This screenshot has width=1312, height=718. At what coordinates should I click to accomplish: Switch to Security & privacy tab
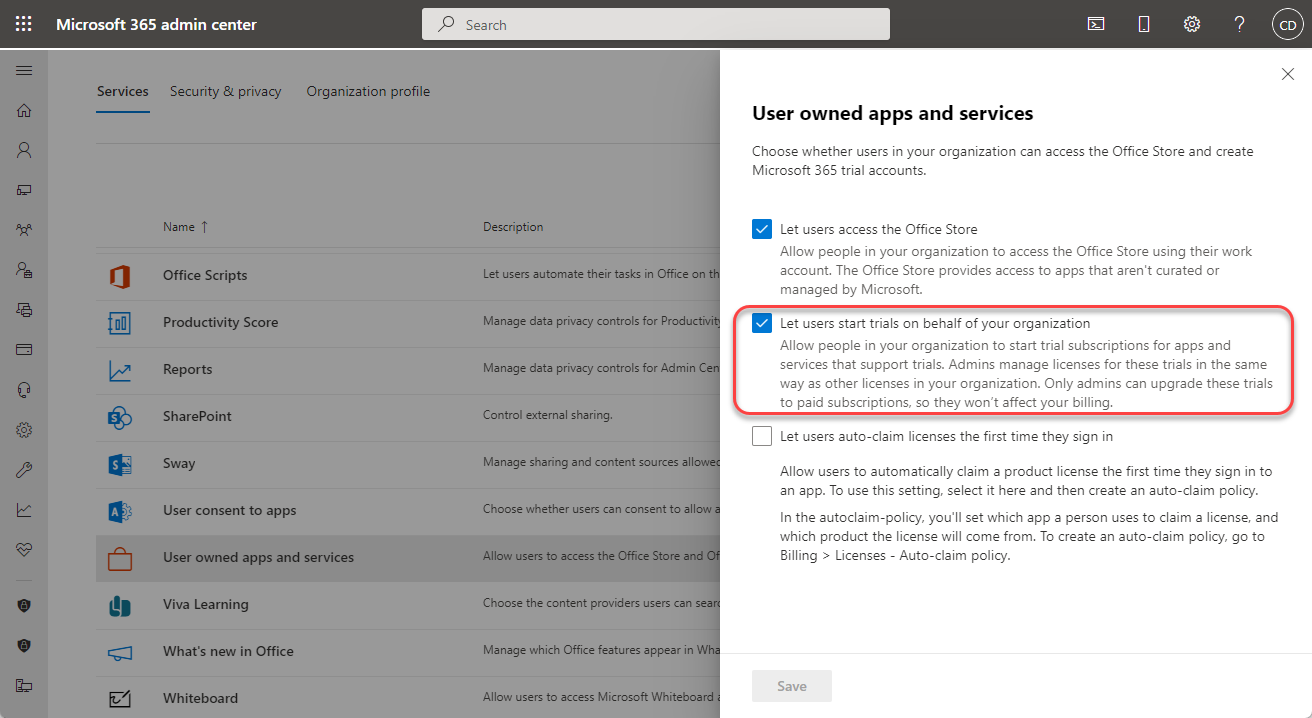coord(225,91)
